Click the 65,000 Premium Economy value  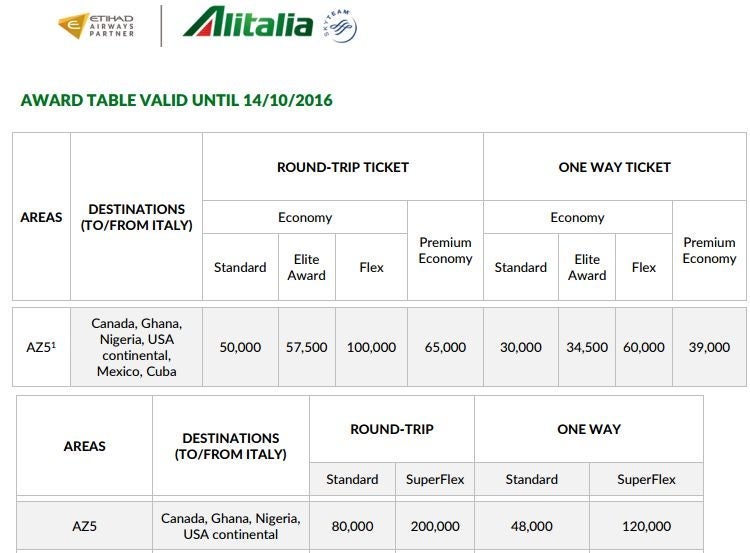tap(445, 347)
